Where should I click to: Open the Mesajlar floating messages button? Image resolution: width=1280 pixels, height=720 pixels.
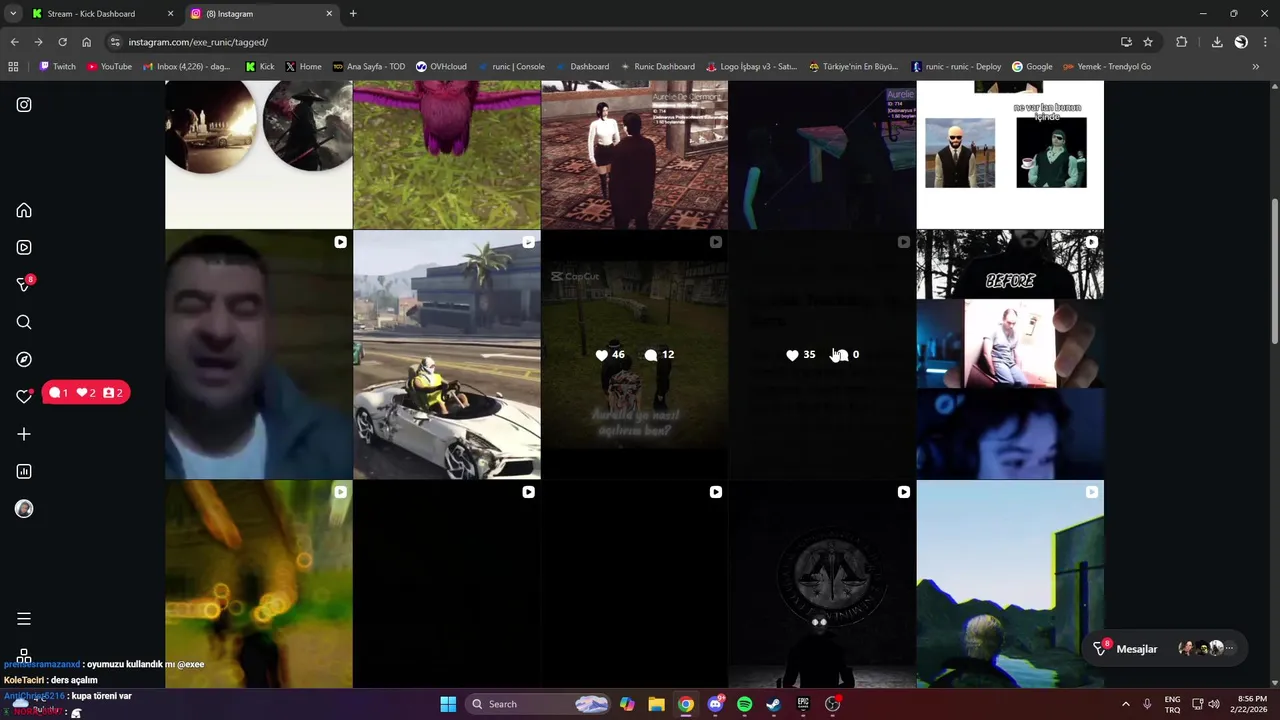coord(1166,649)
